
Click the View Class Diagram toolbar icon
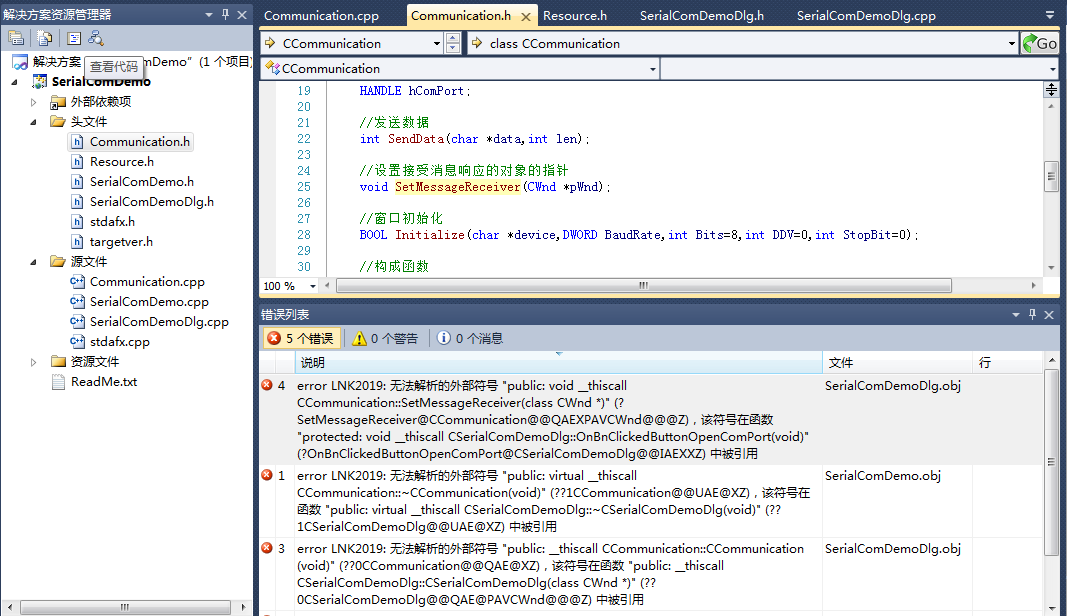point(96,39)
